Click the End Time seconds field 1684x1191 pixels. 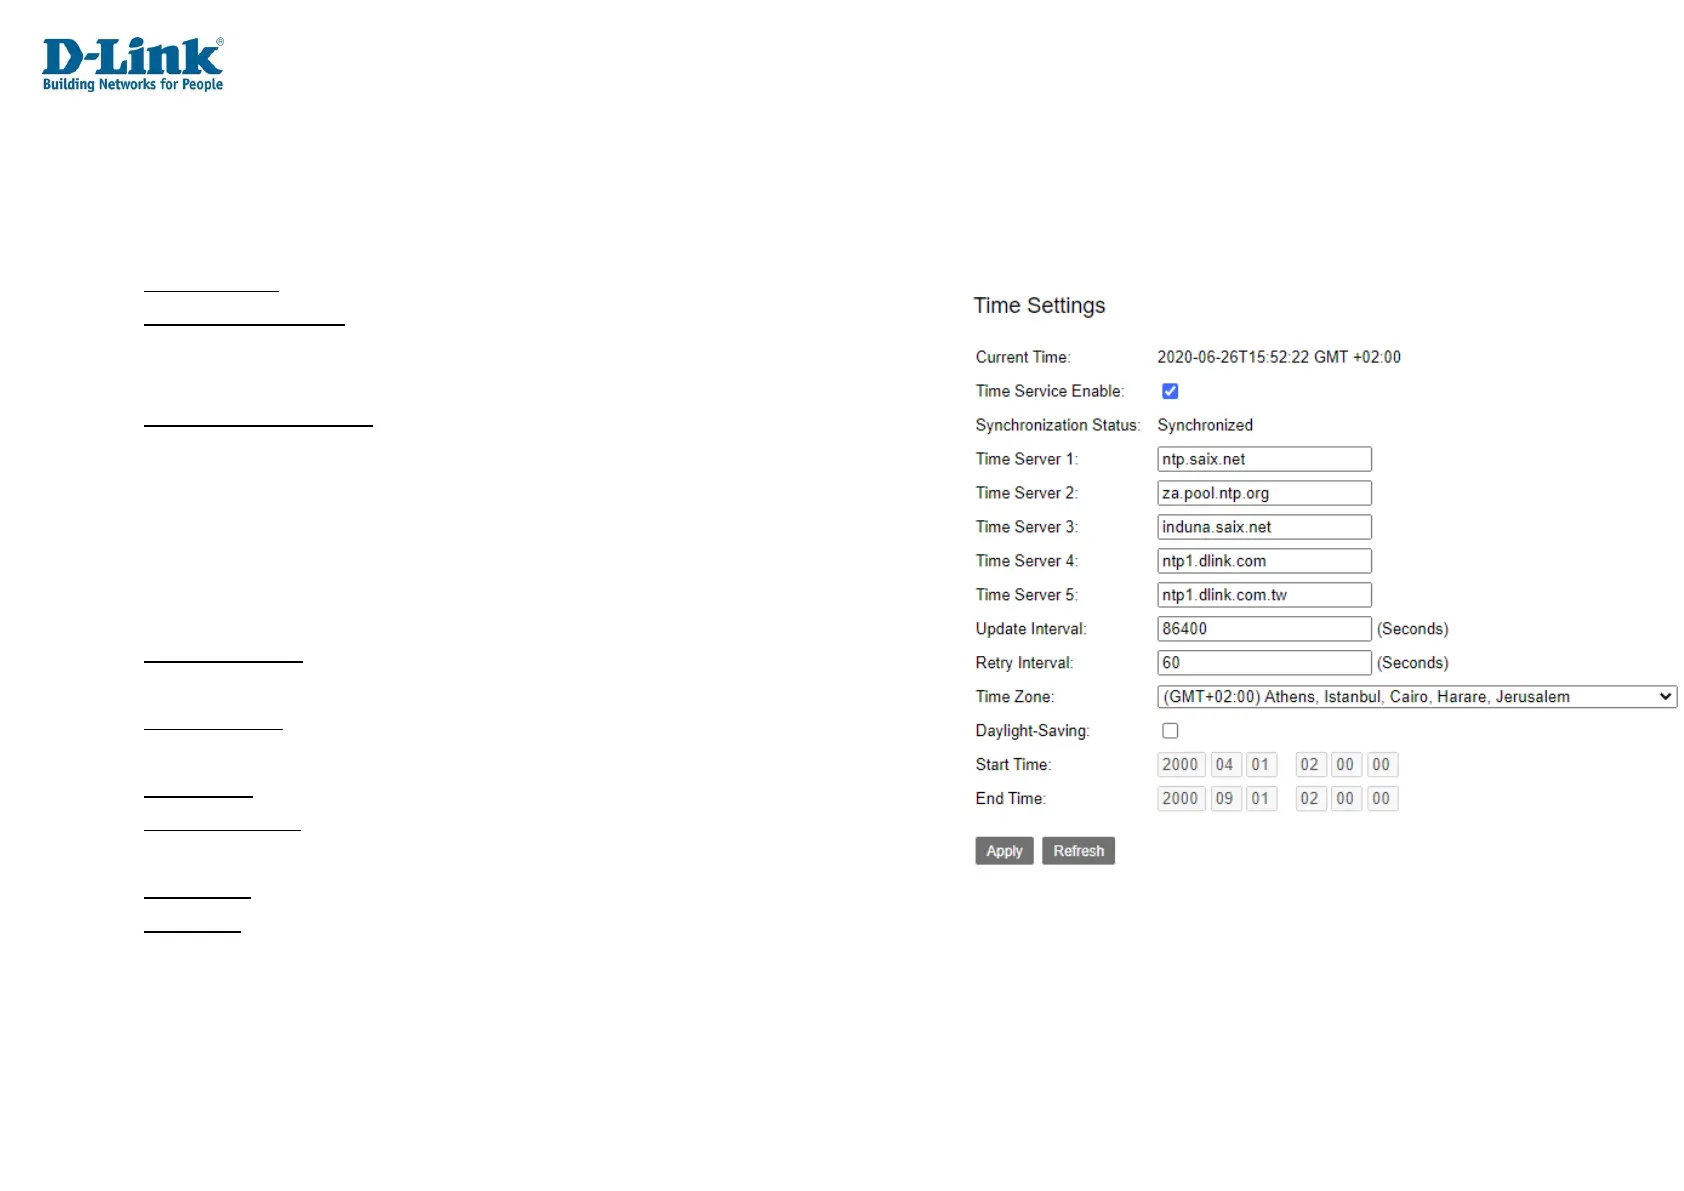tap(1383, 799)
